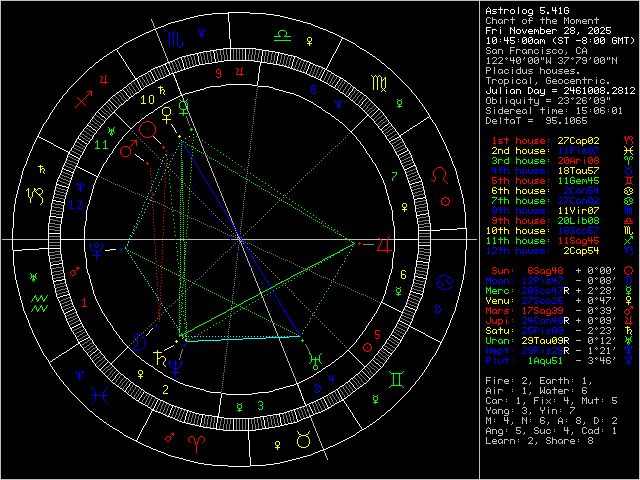Click the Scorpio sign glyph on the wheel
Viewport: 640px width, 480px height.
tap(176, 39)
